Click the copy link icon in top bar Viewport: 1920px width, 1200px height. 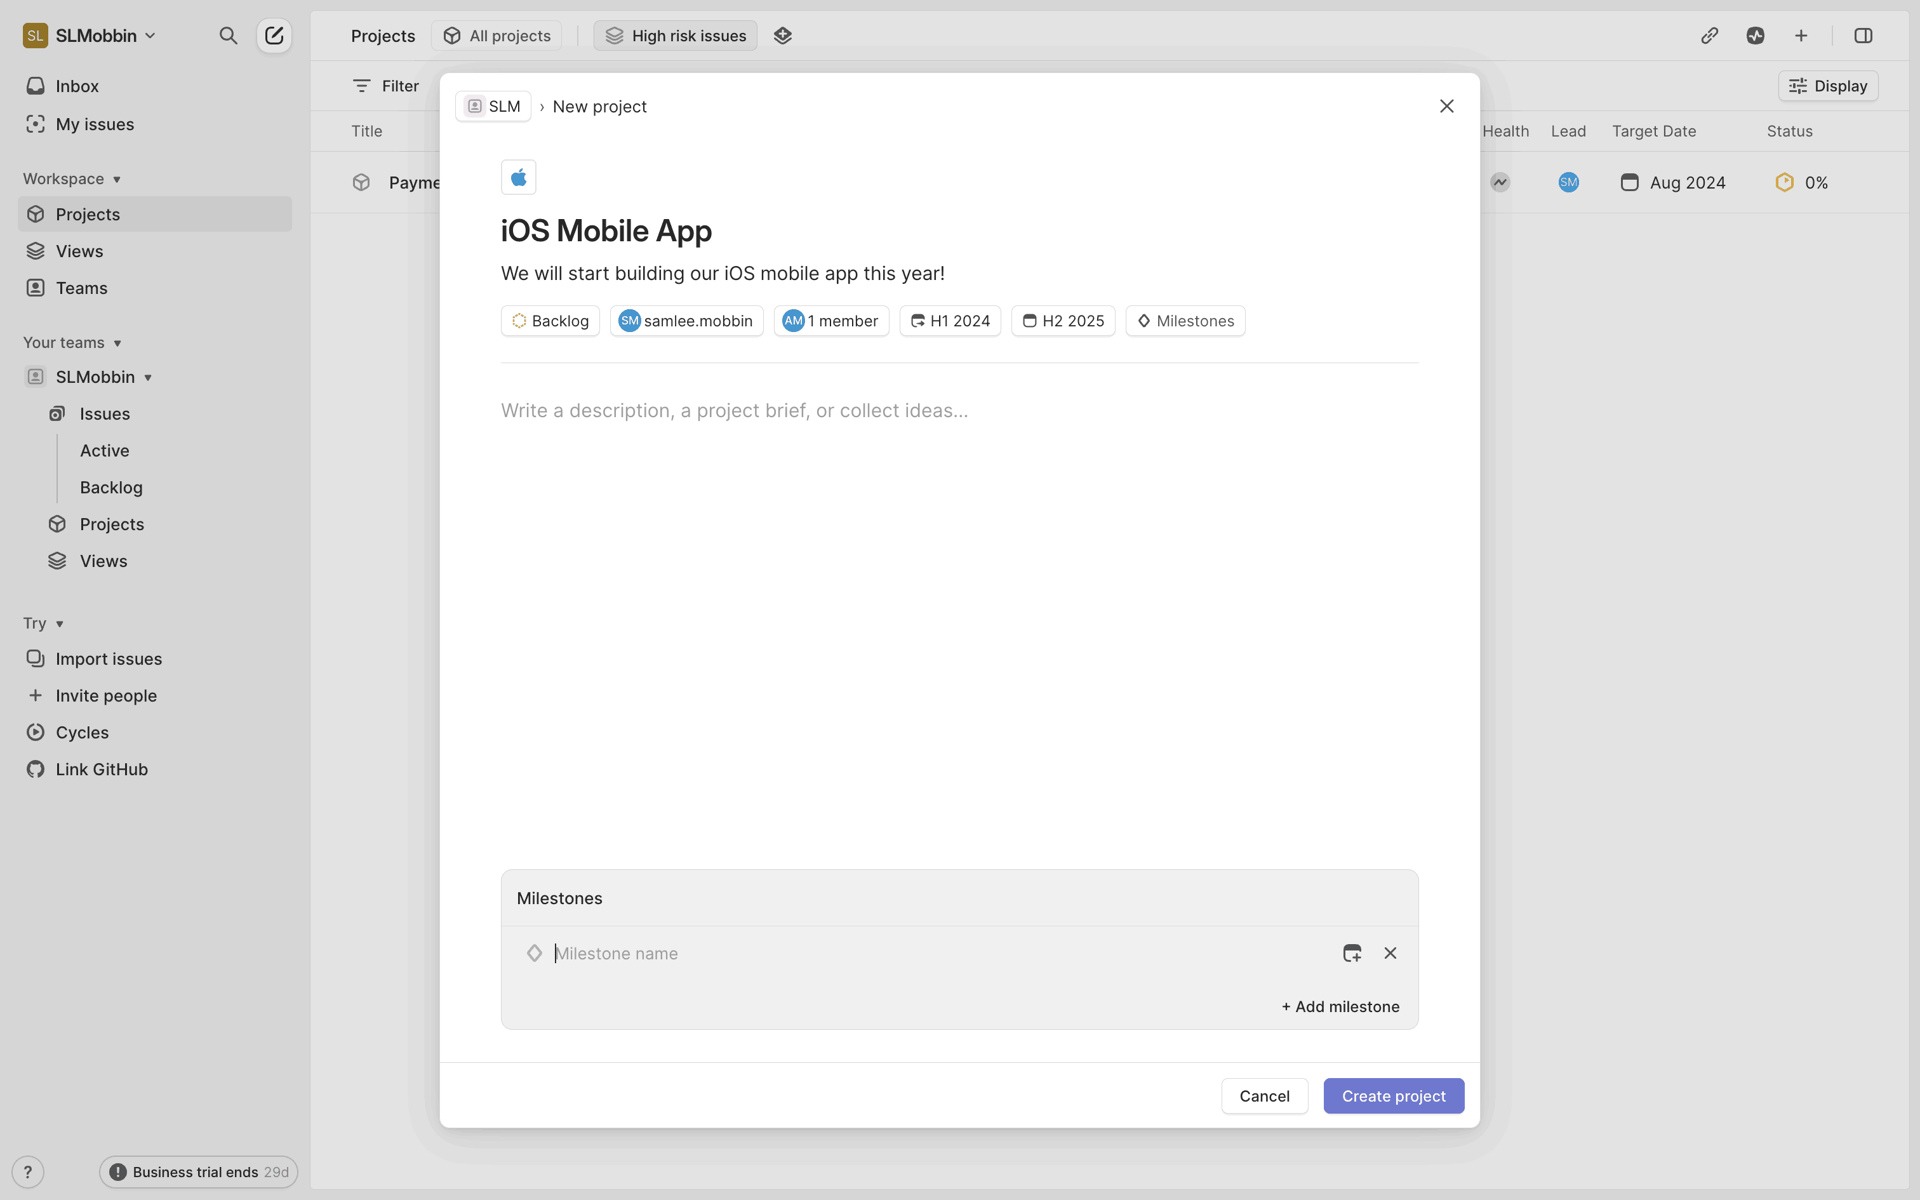pyautogui.click(x=1709, y=36)
